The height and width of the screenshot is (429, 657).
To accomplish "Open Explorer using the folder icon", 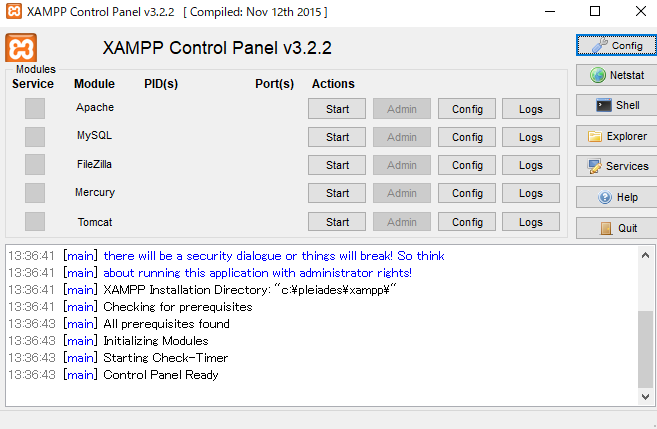I will pyautogui.click(x=616, y=136).
